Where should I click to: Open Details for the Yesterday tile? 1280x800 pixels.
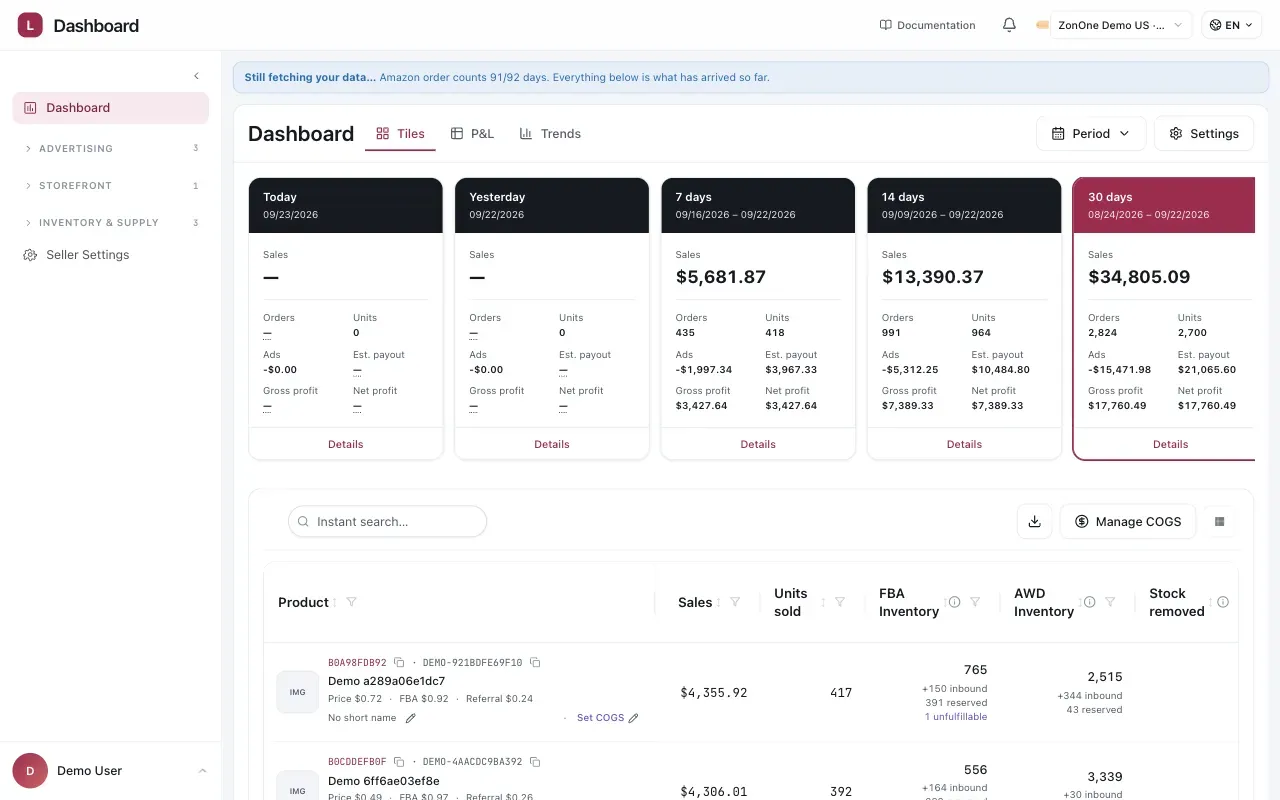point(552,444)
